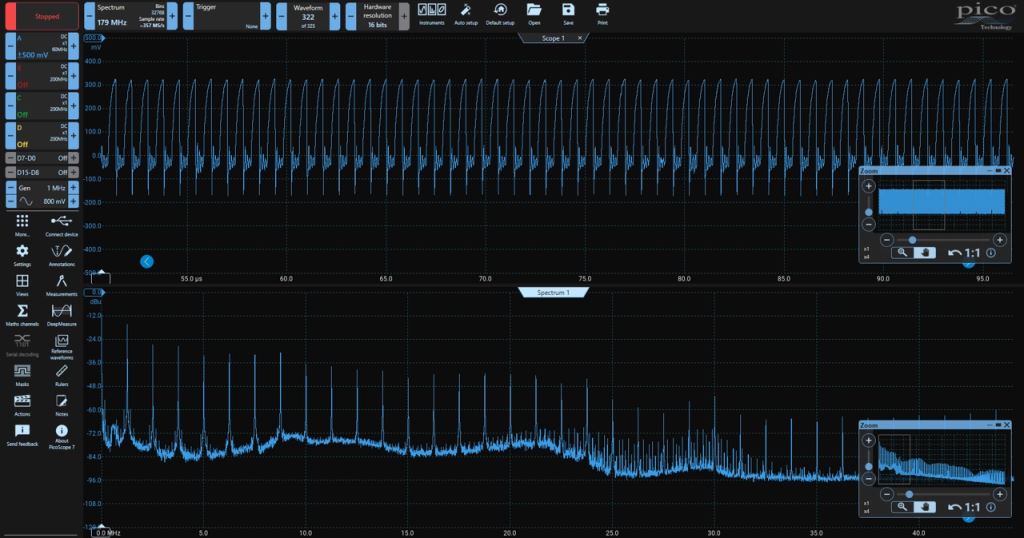
Task: Open Reference waveforms
Action: click(61, 347)
